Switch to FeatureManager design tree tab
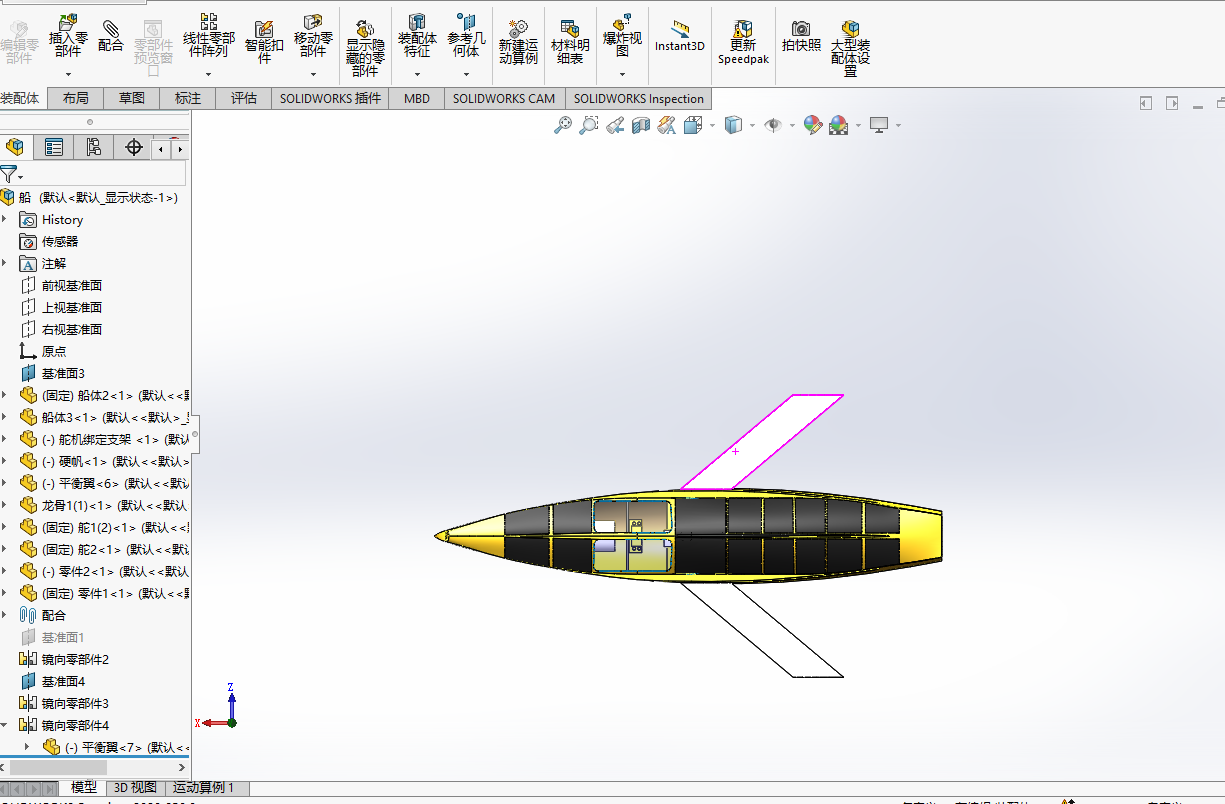Viewport: 1225px width, 804px height. click(14, 148)
